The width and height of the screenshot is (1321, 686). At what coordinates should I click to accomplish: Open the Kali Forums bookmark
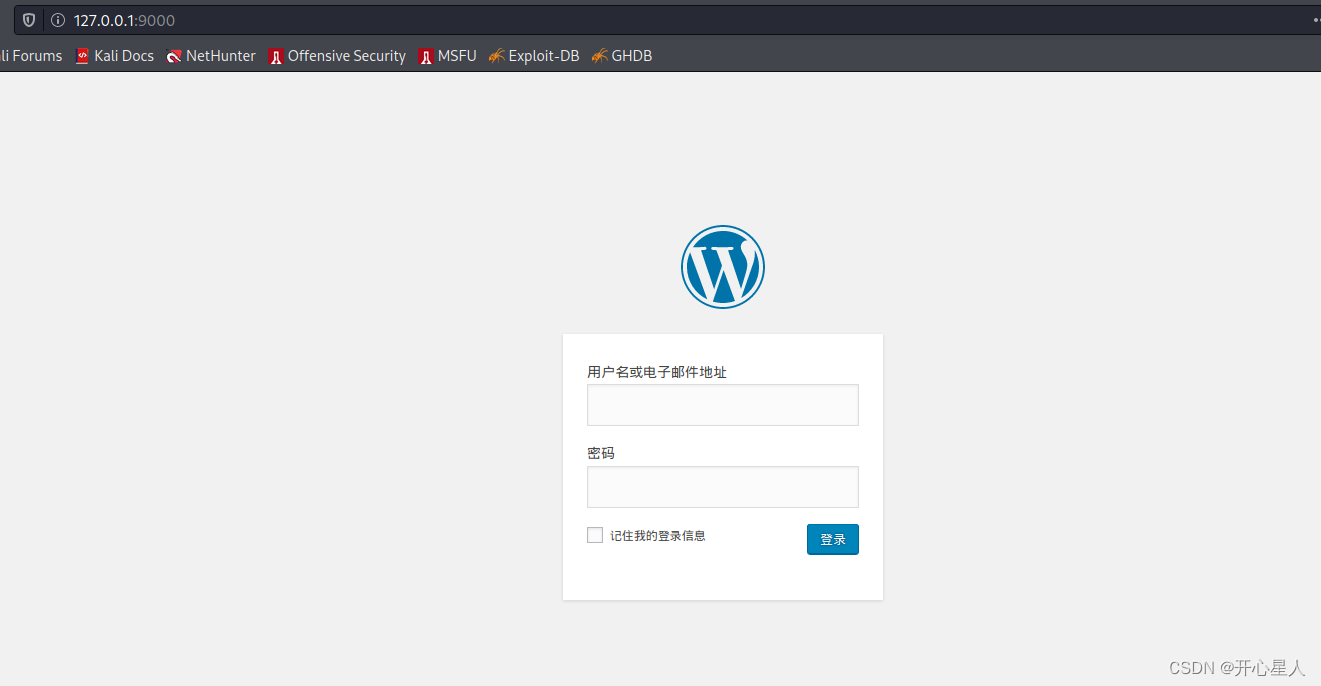point(31,56)
